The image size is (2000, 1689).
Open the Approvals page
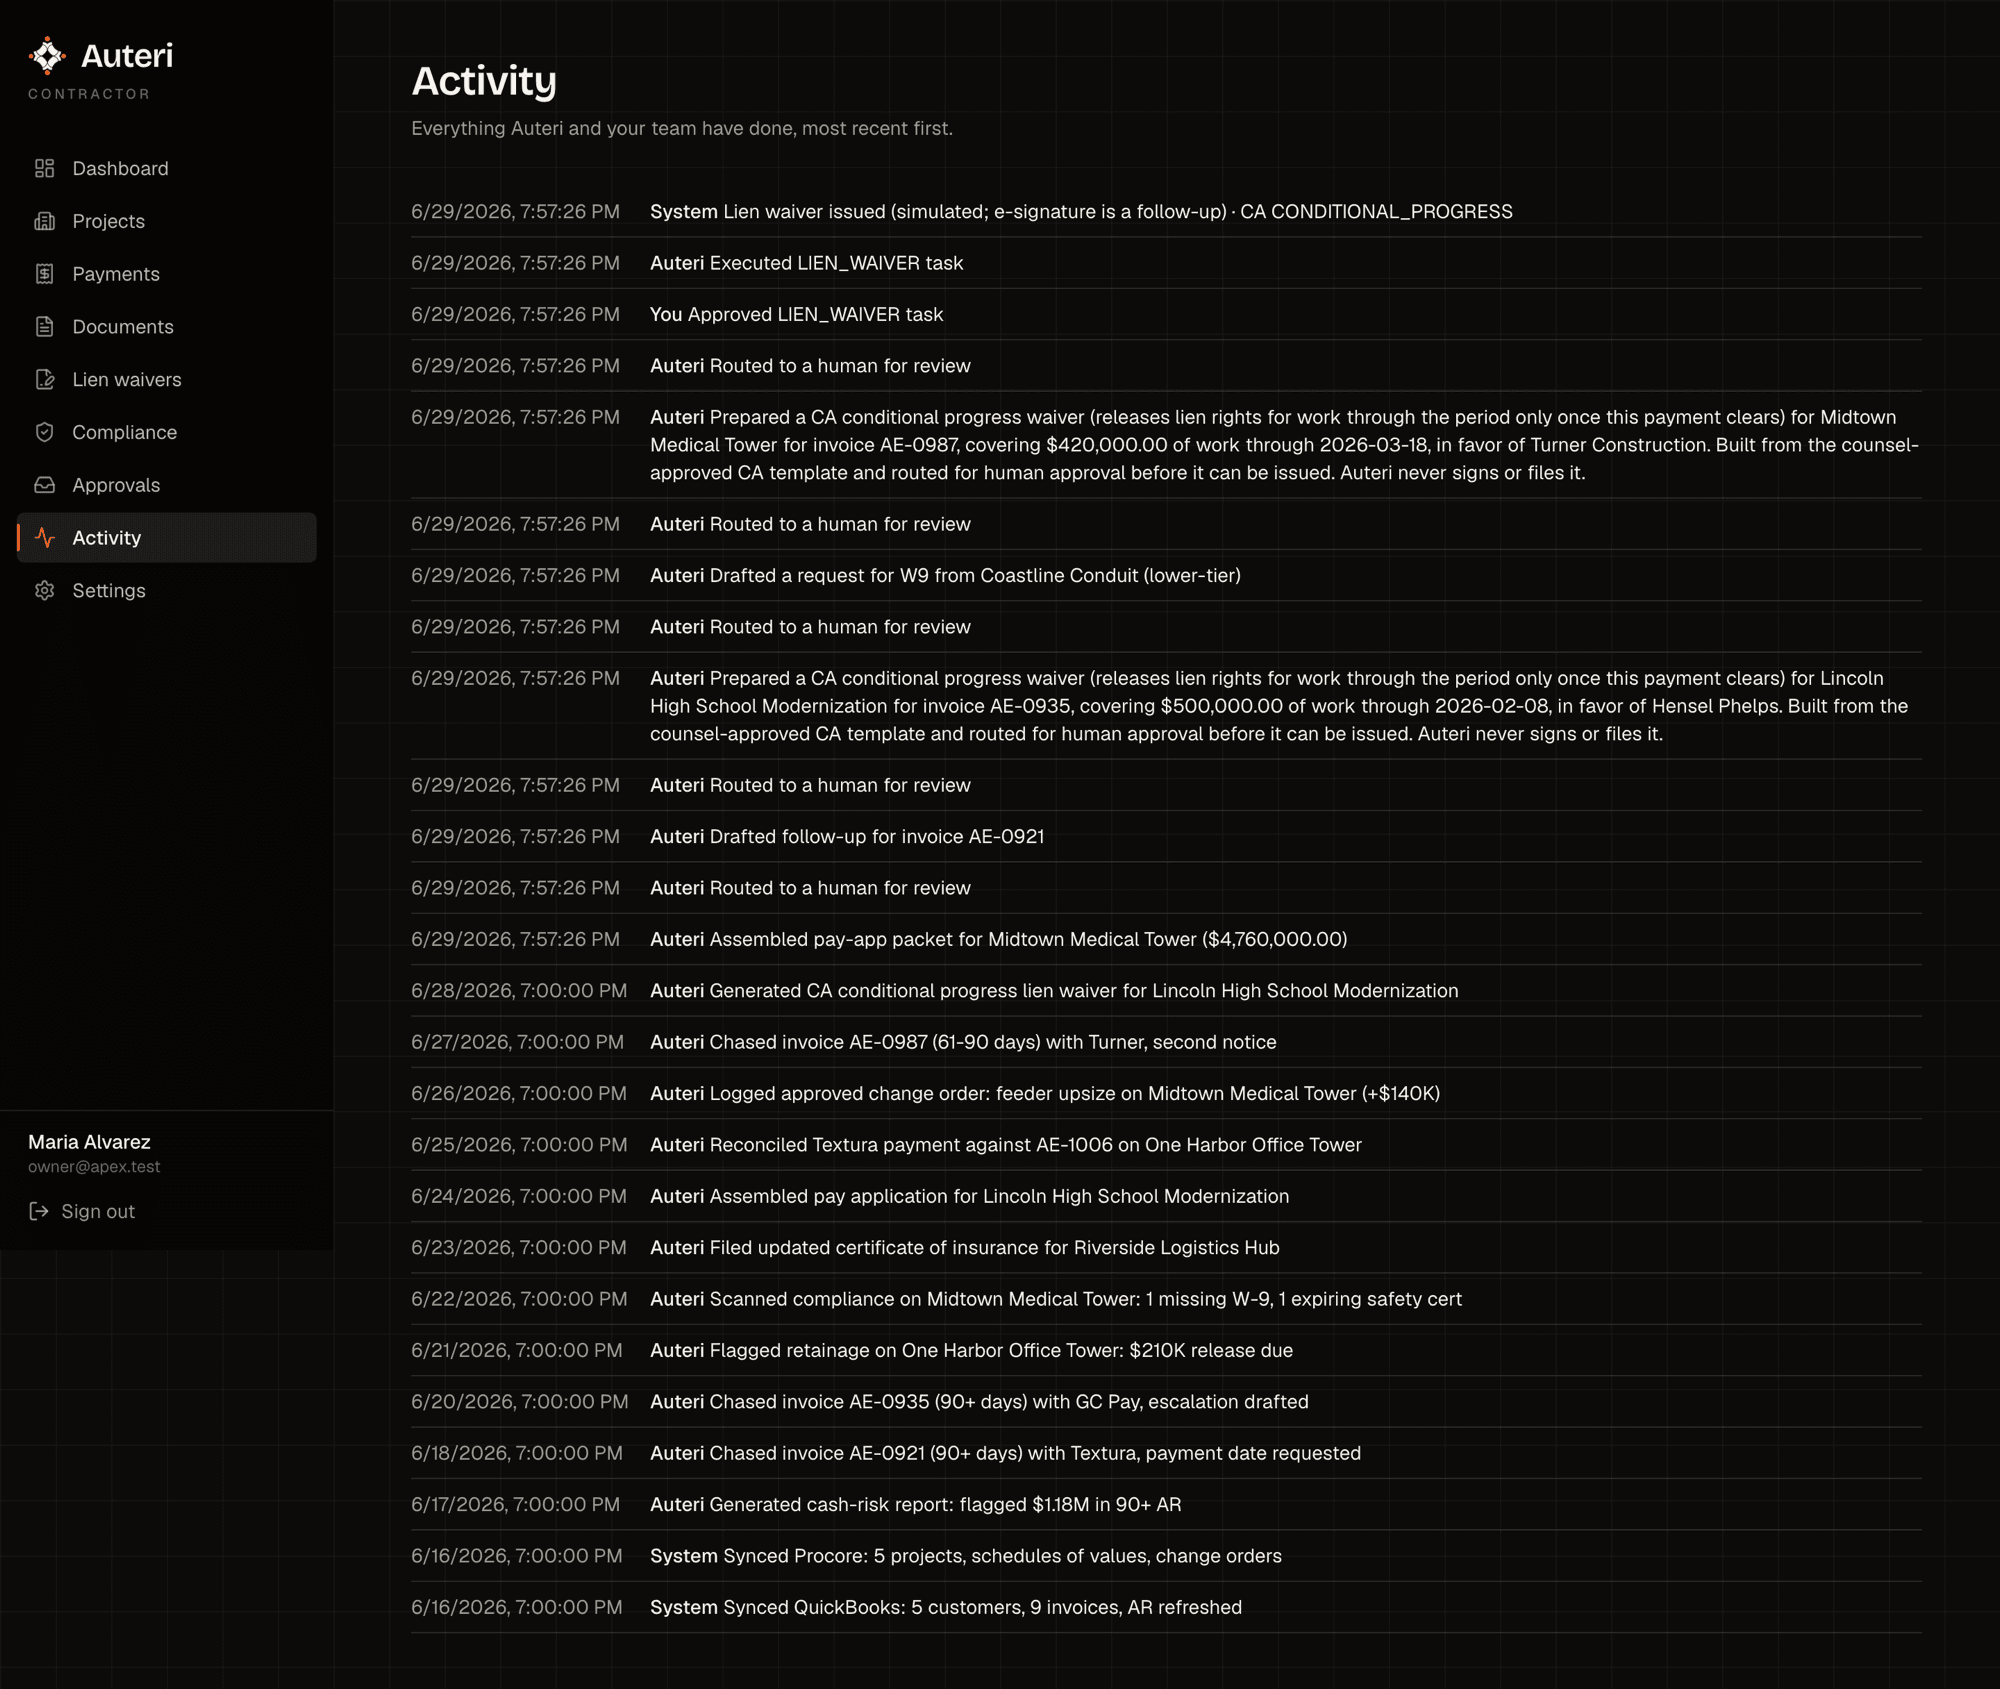[167, 485]
